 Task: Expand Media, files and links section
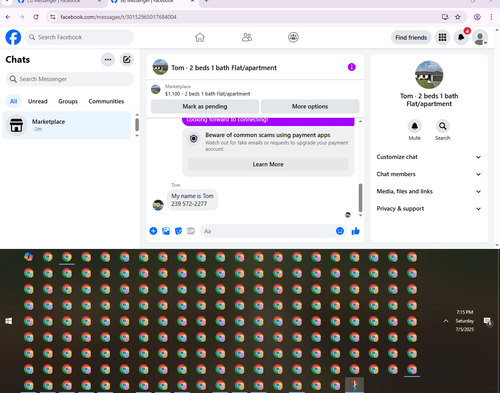click(429, 191)
